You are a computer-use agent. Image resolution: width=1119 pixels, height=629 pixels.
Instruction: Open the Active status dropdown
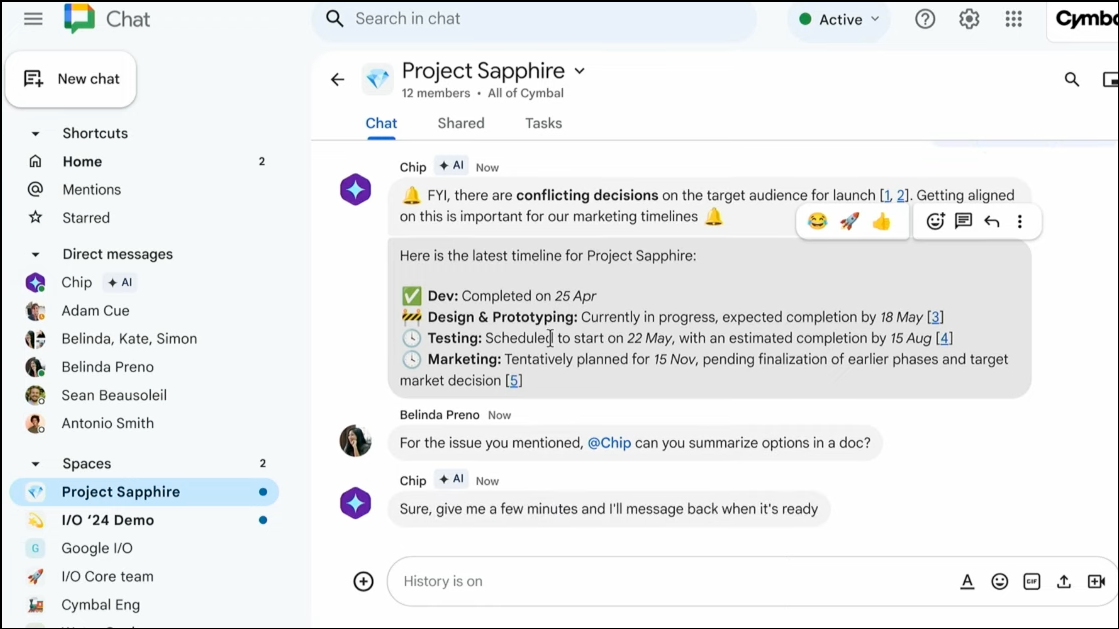(x=839, y=19)
